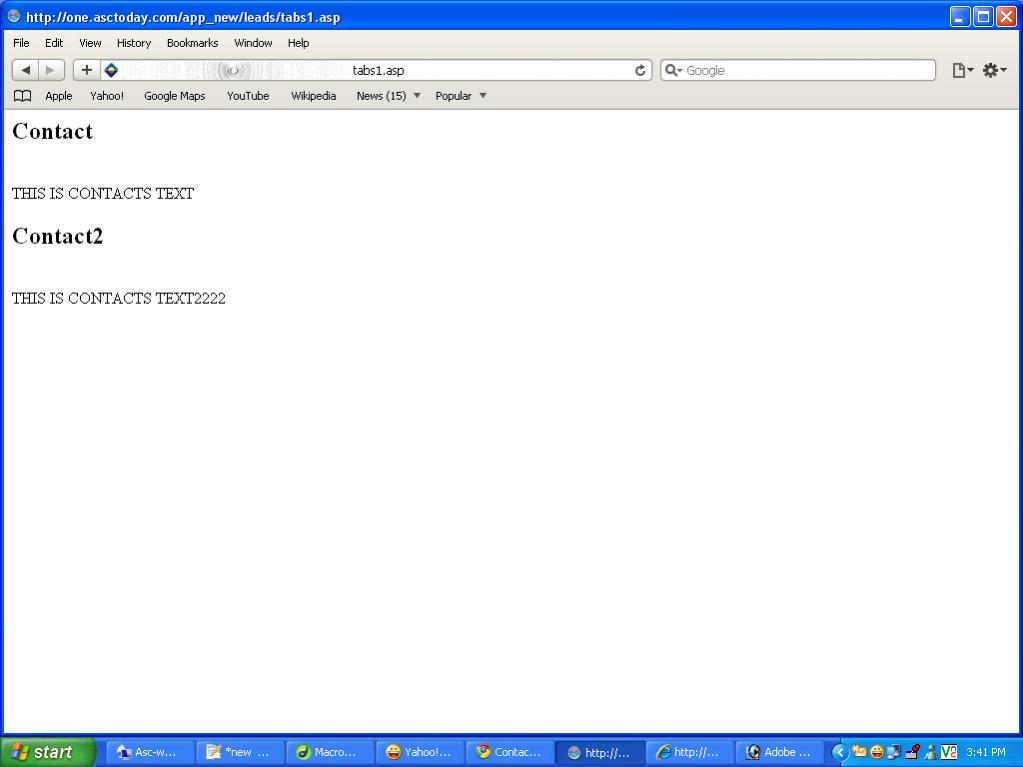
Task: Open the page menu icon
Action: pos(962,70)
